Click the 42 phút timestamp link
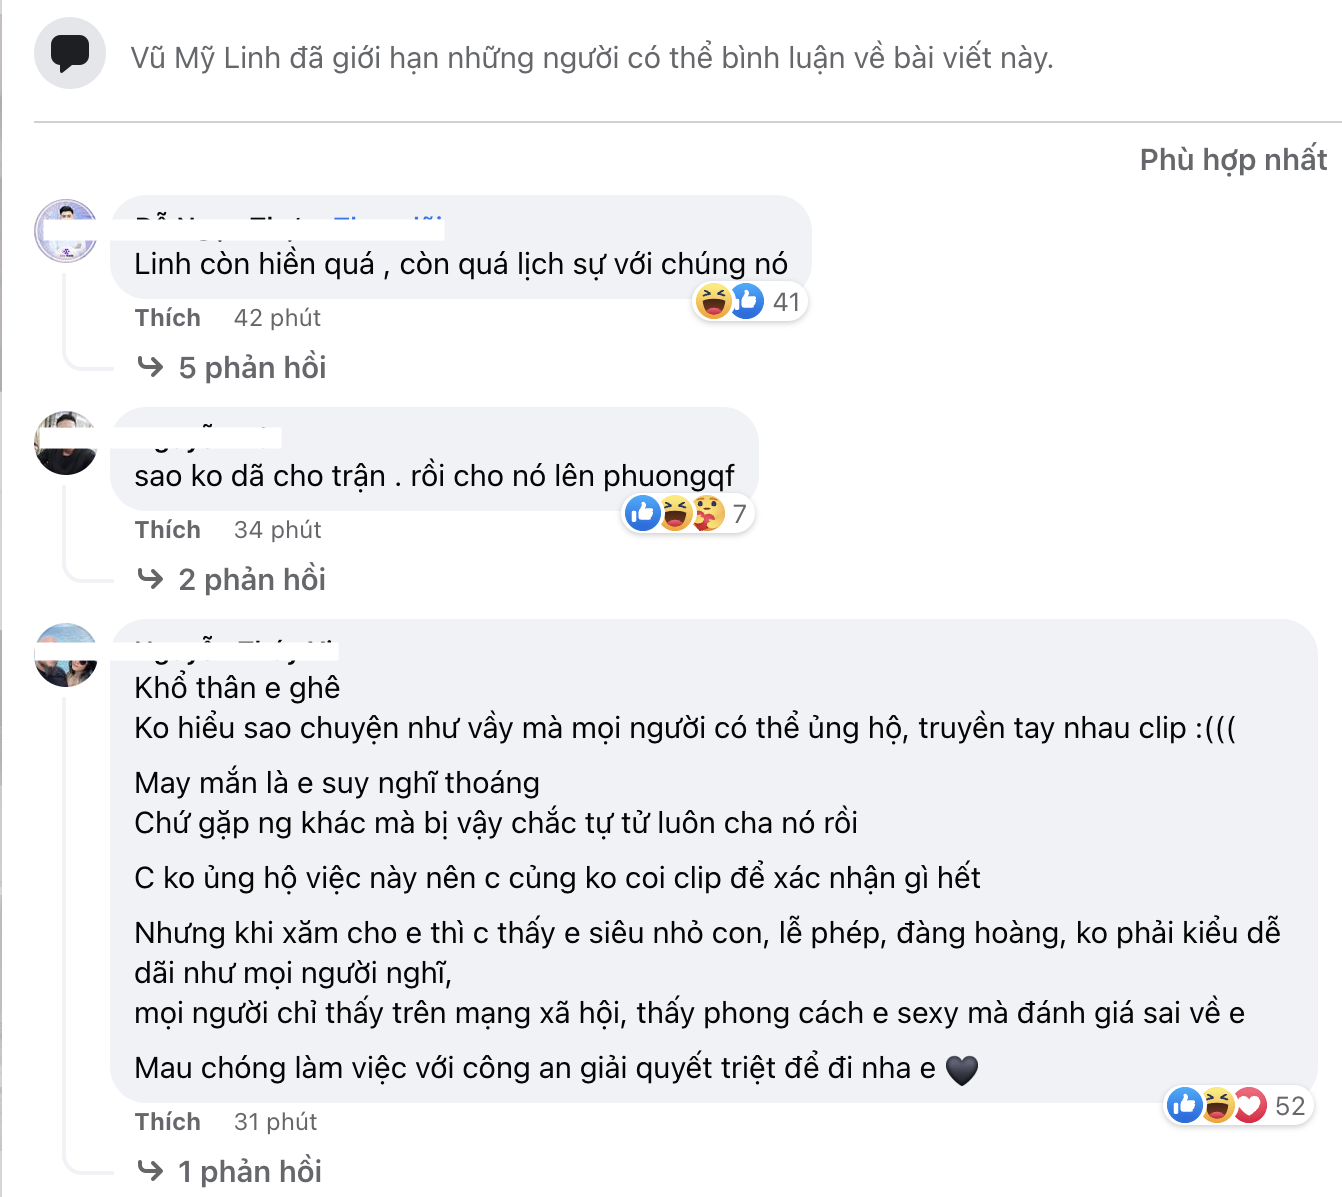This screenshot has height=1197, width=1342. (x=277, y=317)
